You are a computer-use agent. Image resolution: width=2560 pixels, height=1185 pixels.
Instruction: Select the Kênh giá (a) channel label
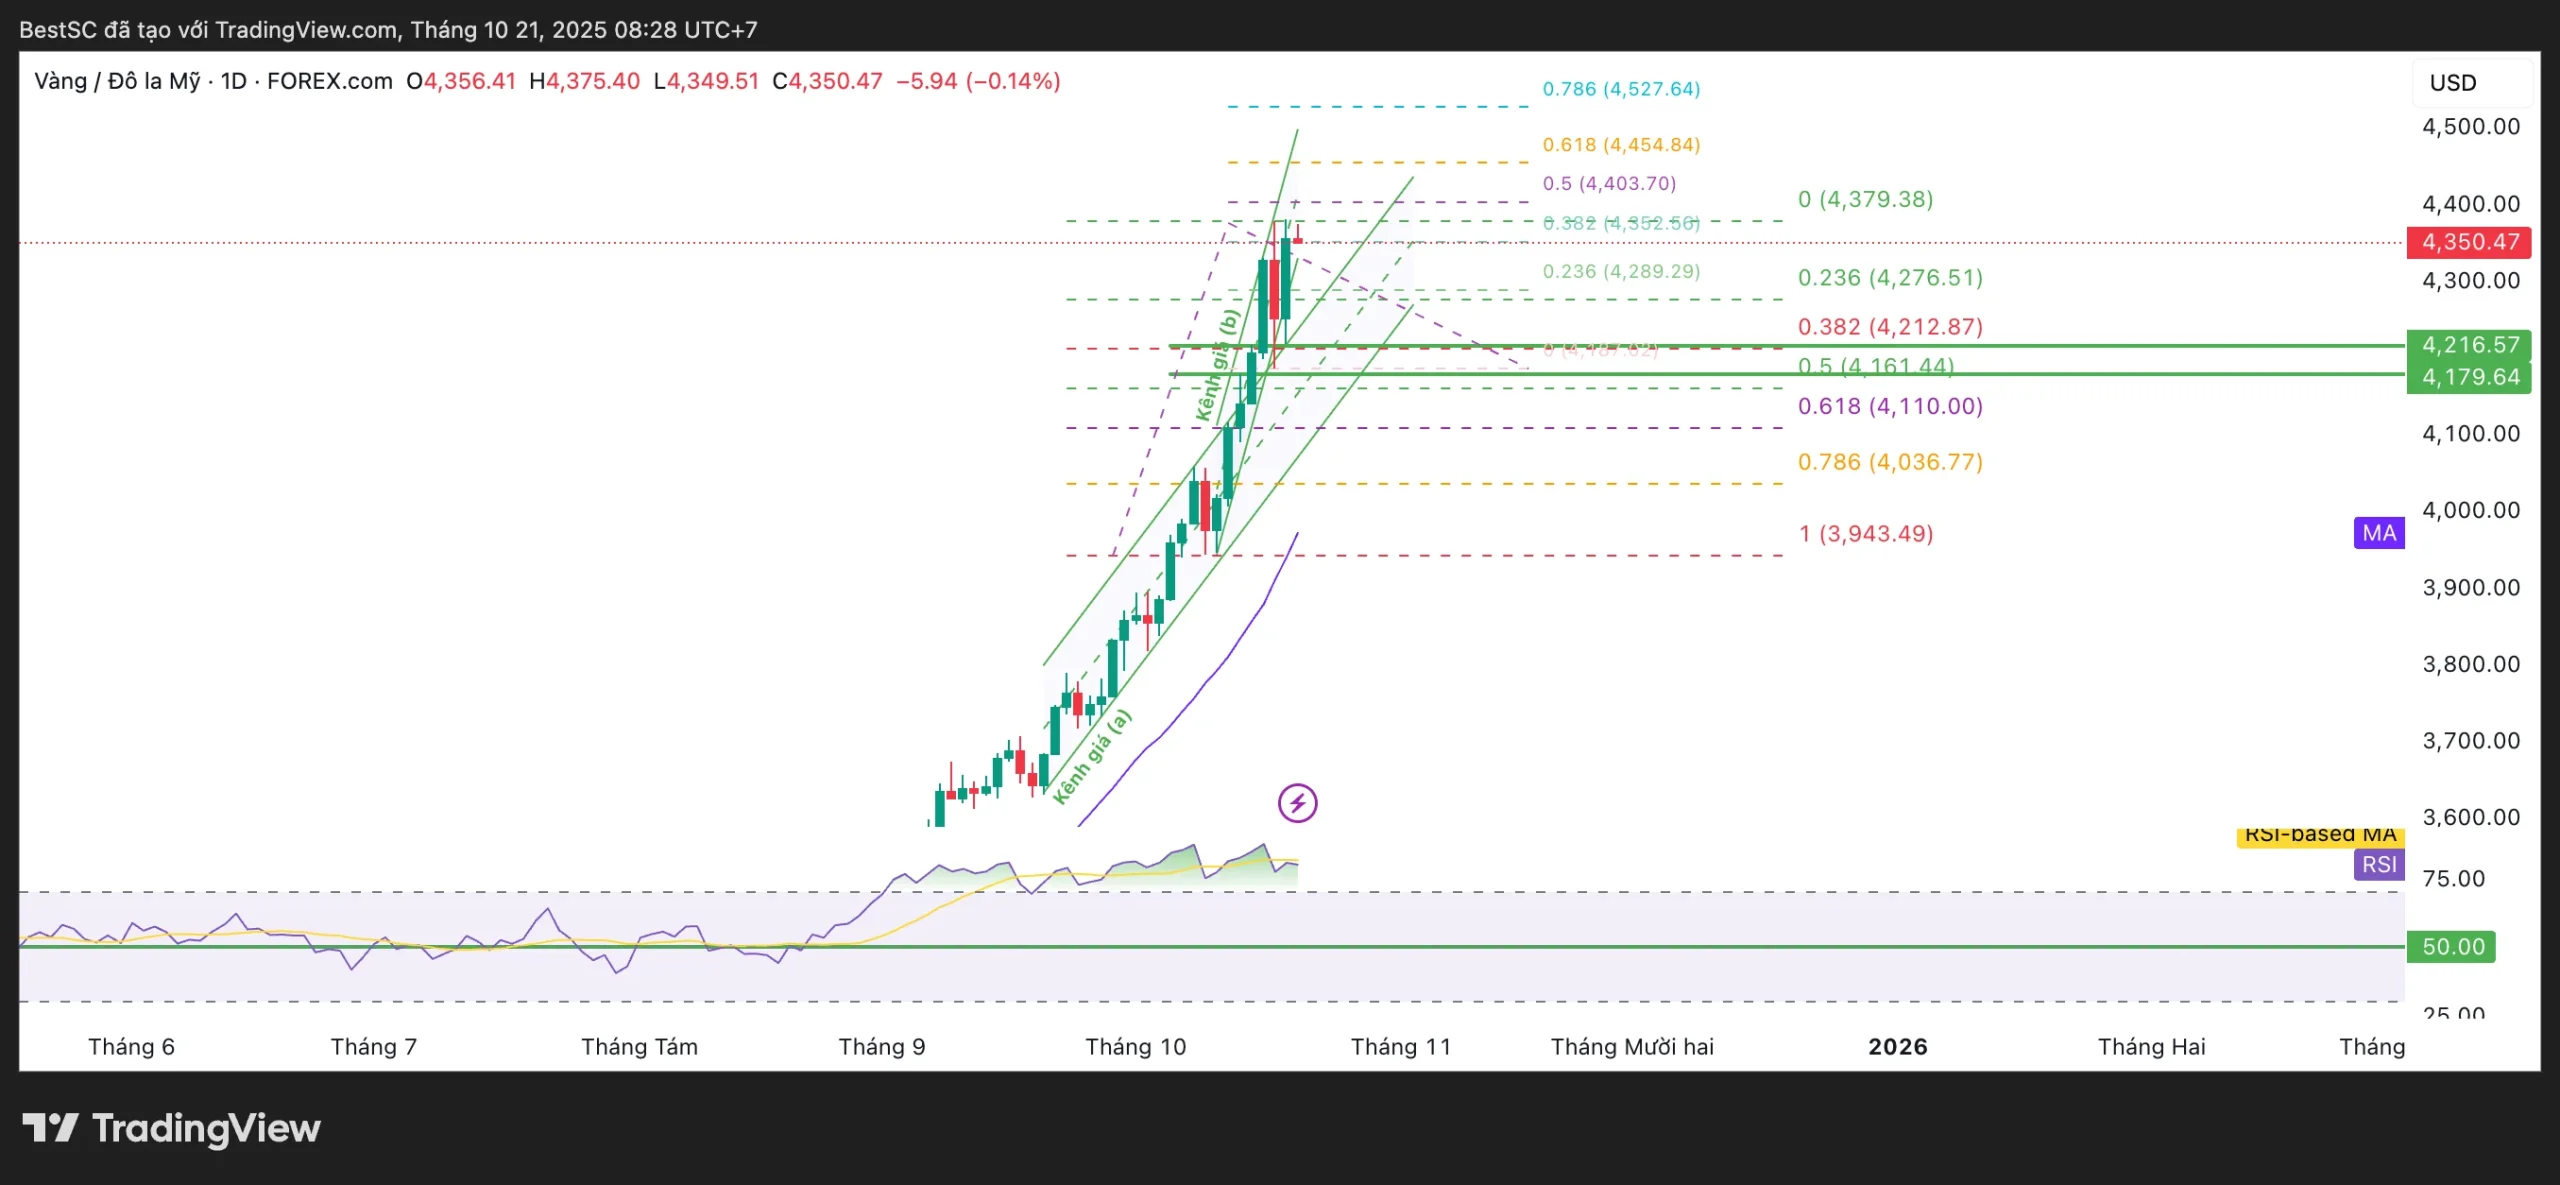[x=1092, y=757]
